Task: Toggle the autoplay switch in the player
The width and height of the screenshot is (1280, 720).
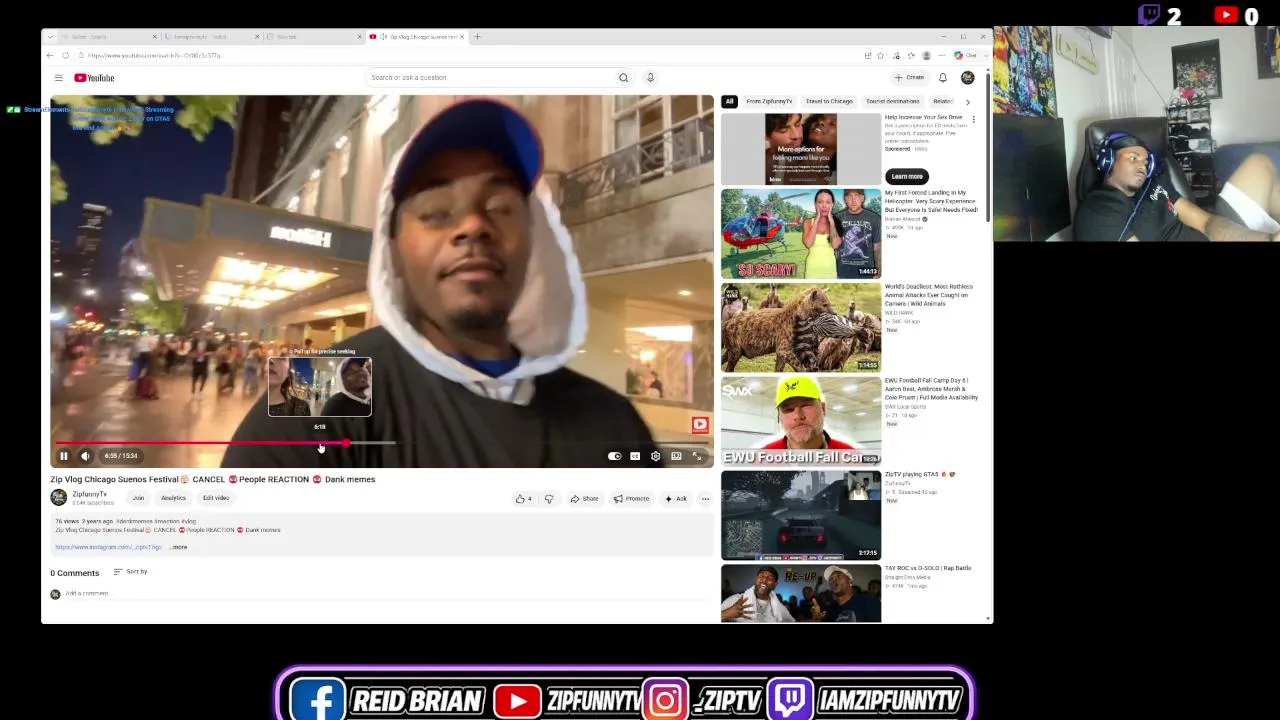Action: coord(614,456)
